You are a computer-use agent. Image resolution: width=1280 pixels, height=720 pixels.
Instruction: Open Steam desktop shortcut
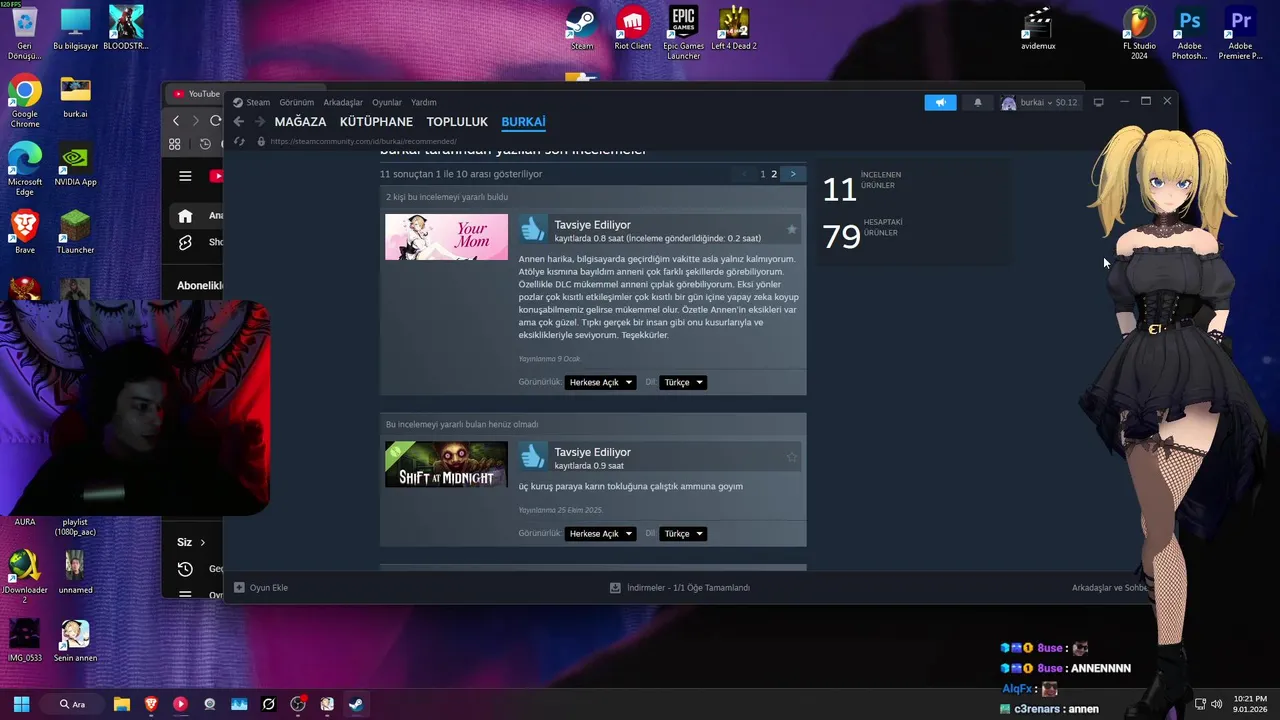[582, 28]
